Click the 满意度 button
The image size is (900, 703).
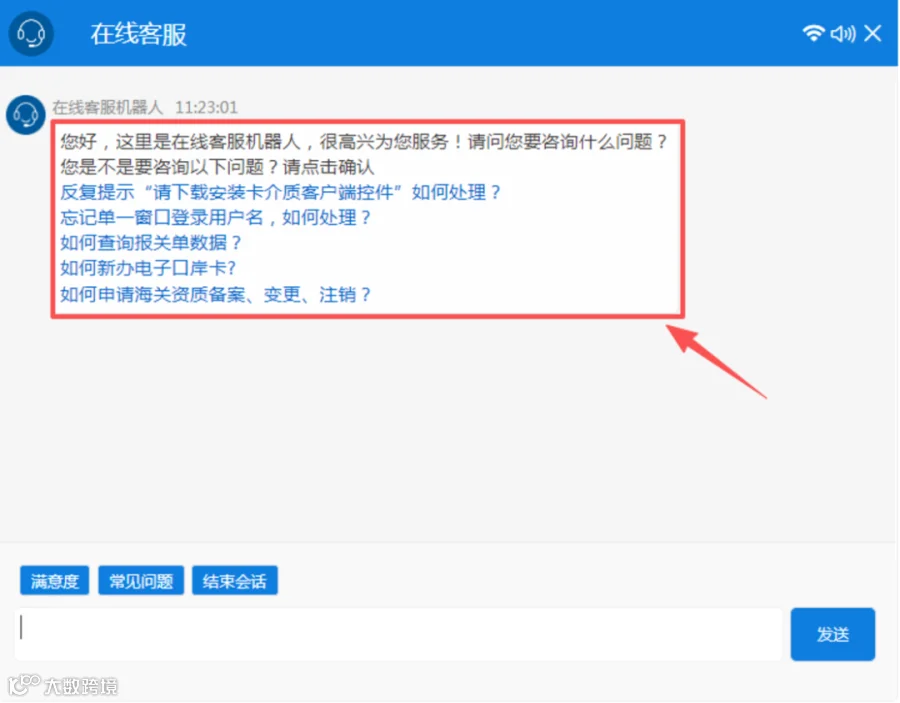(x=55, y=581)
